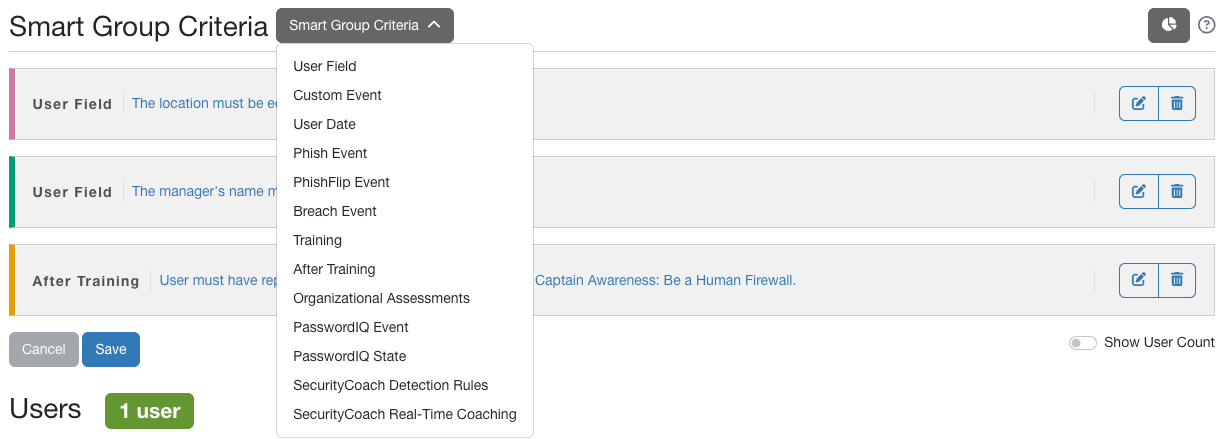Cancel the smart group changes
1226x439 pixels.
tap(44, 349)
